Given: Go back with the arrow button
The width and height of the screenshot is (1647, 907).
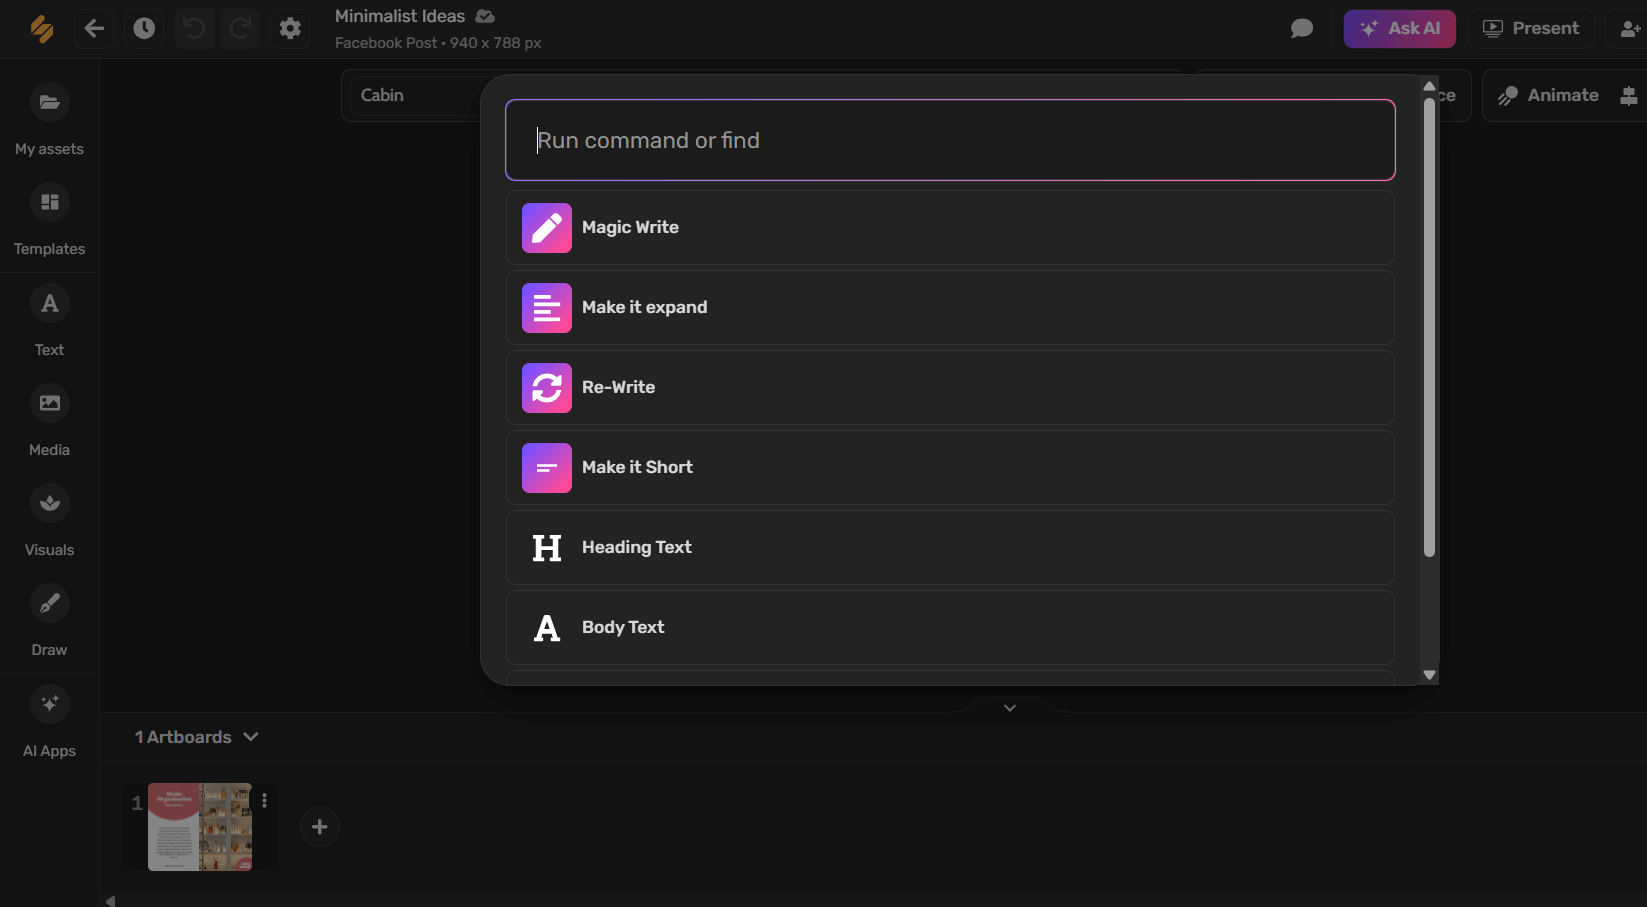Looking at the screenshot, I should (94, 28).
